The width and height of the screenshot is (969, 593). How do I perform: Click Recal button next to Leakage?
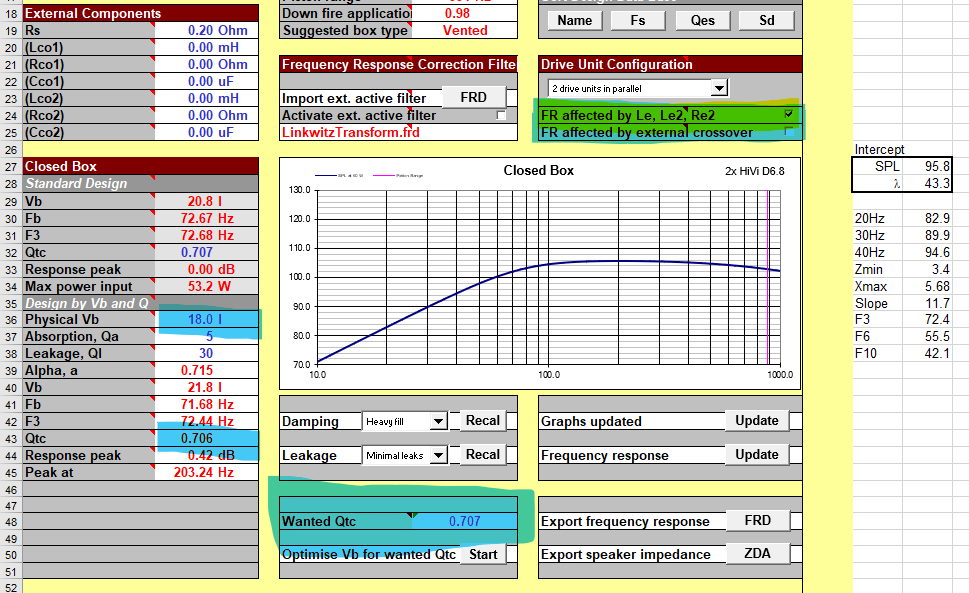click(x=483, y=455)
